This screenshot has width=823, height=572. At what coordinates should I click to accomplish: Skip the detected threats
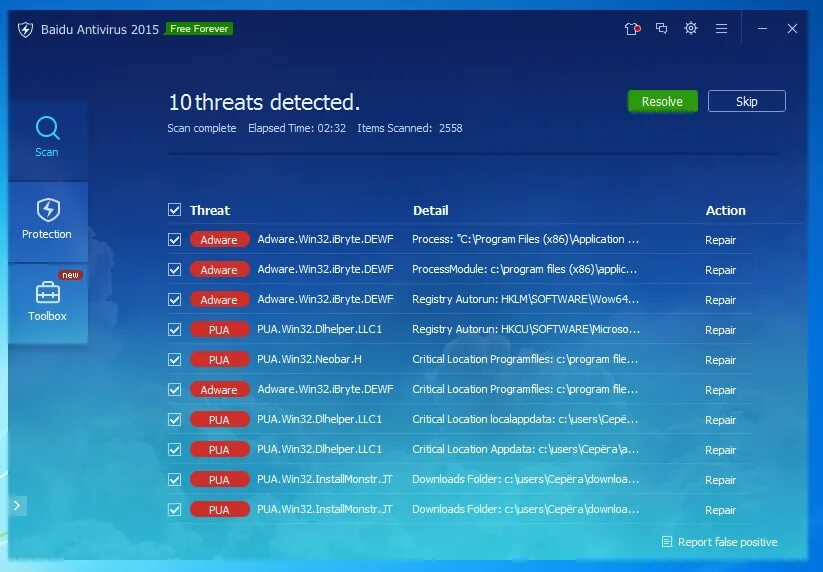746,101
